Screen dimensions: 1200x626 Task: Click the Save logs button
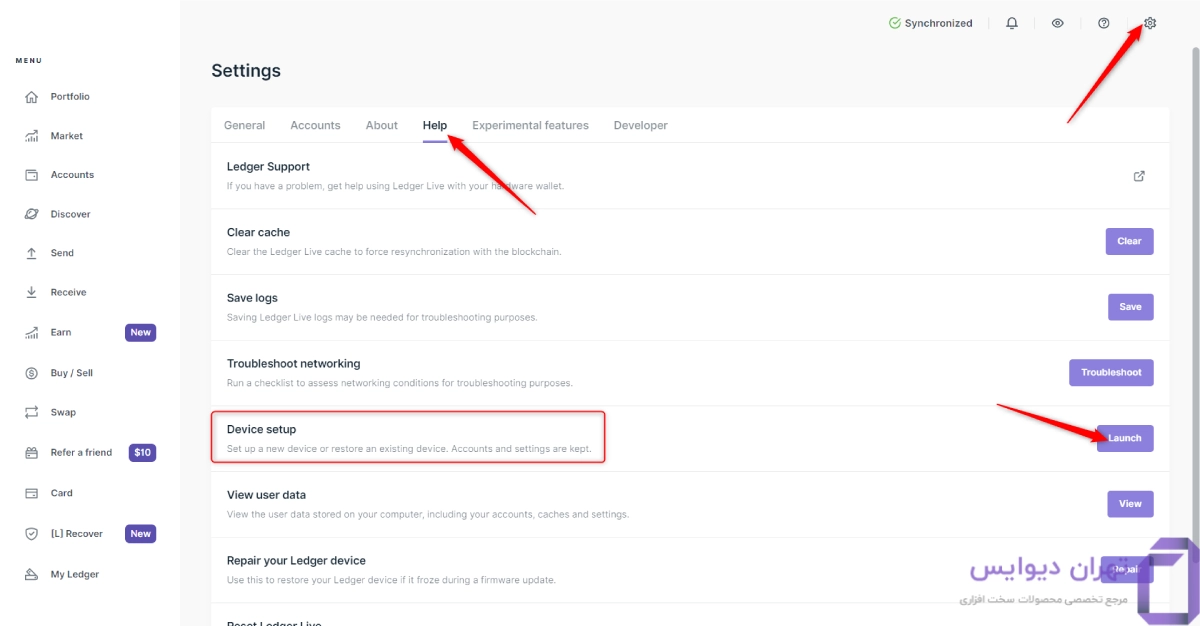(x=1130, y=307)
